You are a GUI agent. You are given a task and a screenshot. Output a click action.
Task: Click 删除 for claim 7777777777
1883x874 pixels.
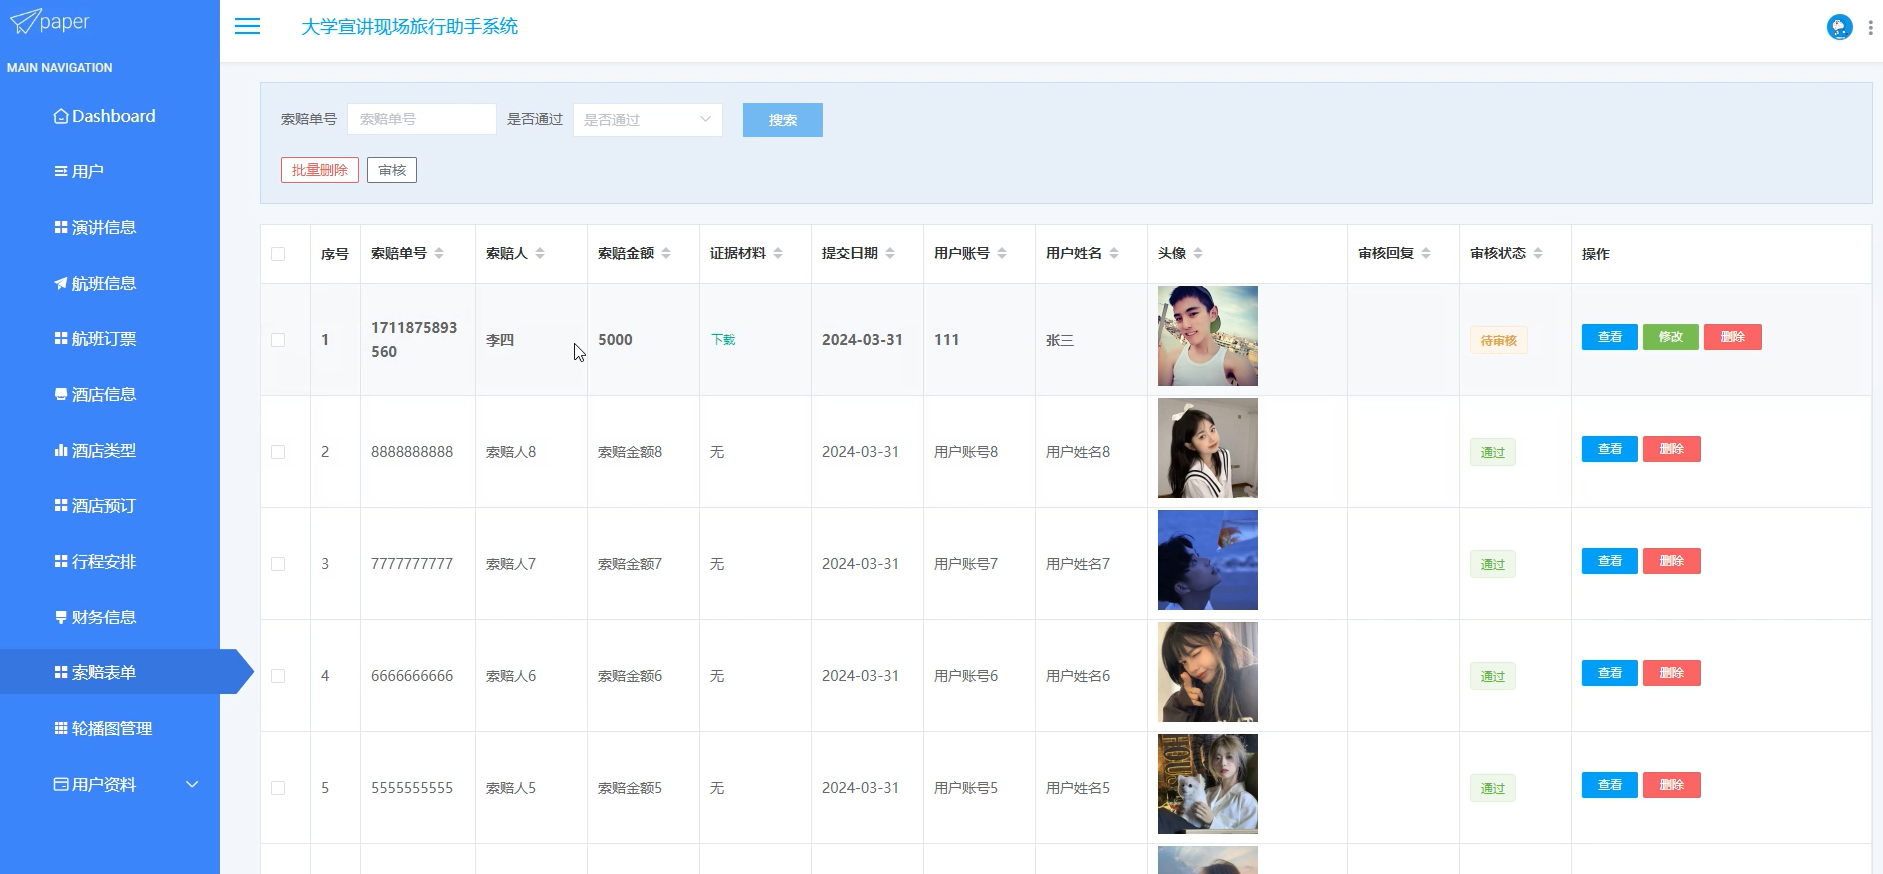pos(1672,561)
